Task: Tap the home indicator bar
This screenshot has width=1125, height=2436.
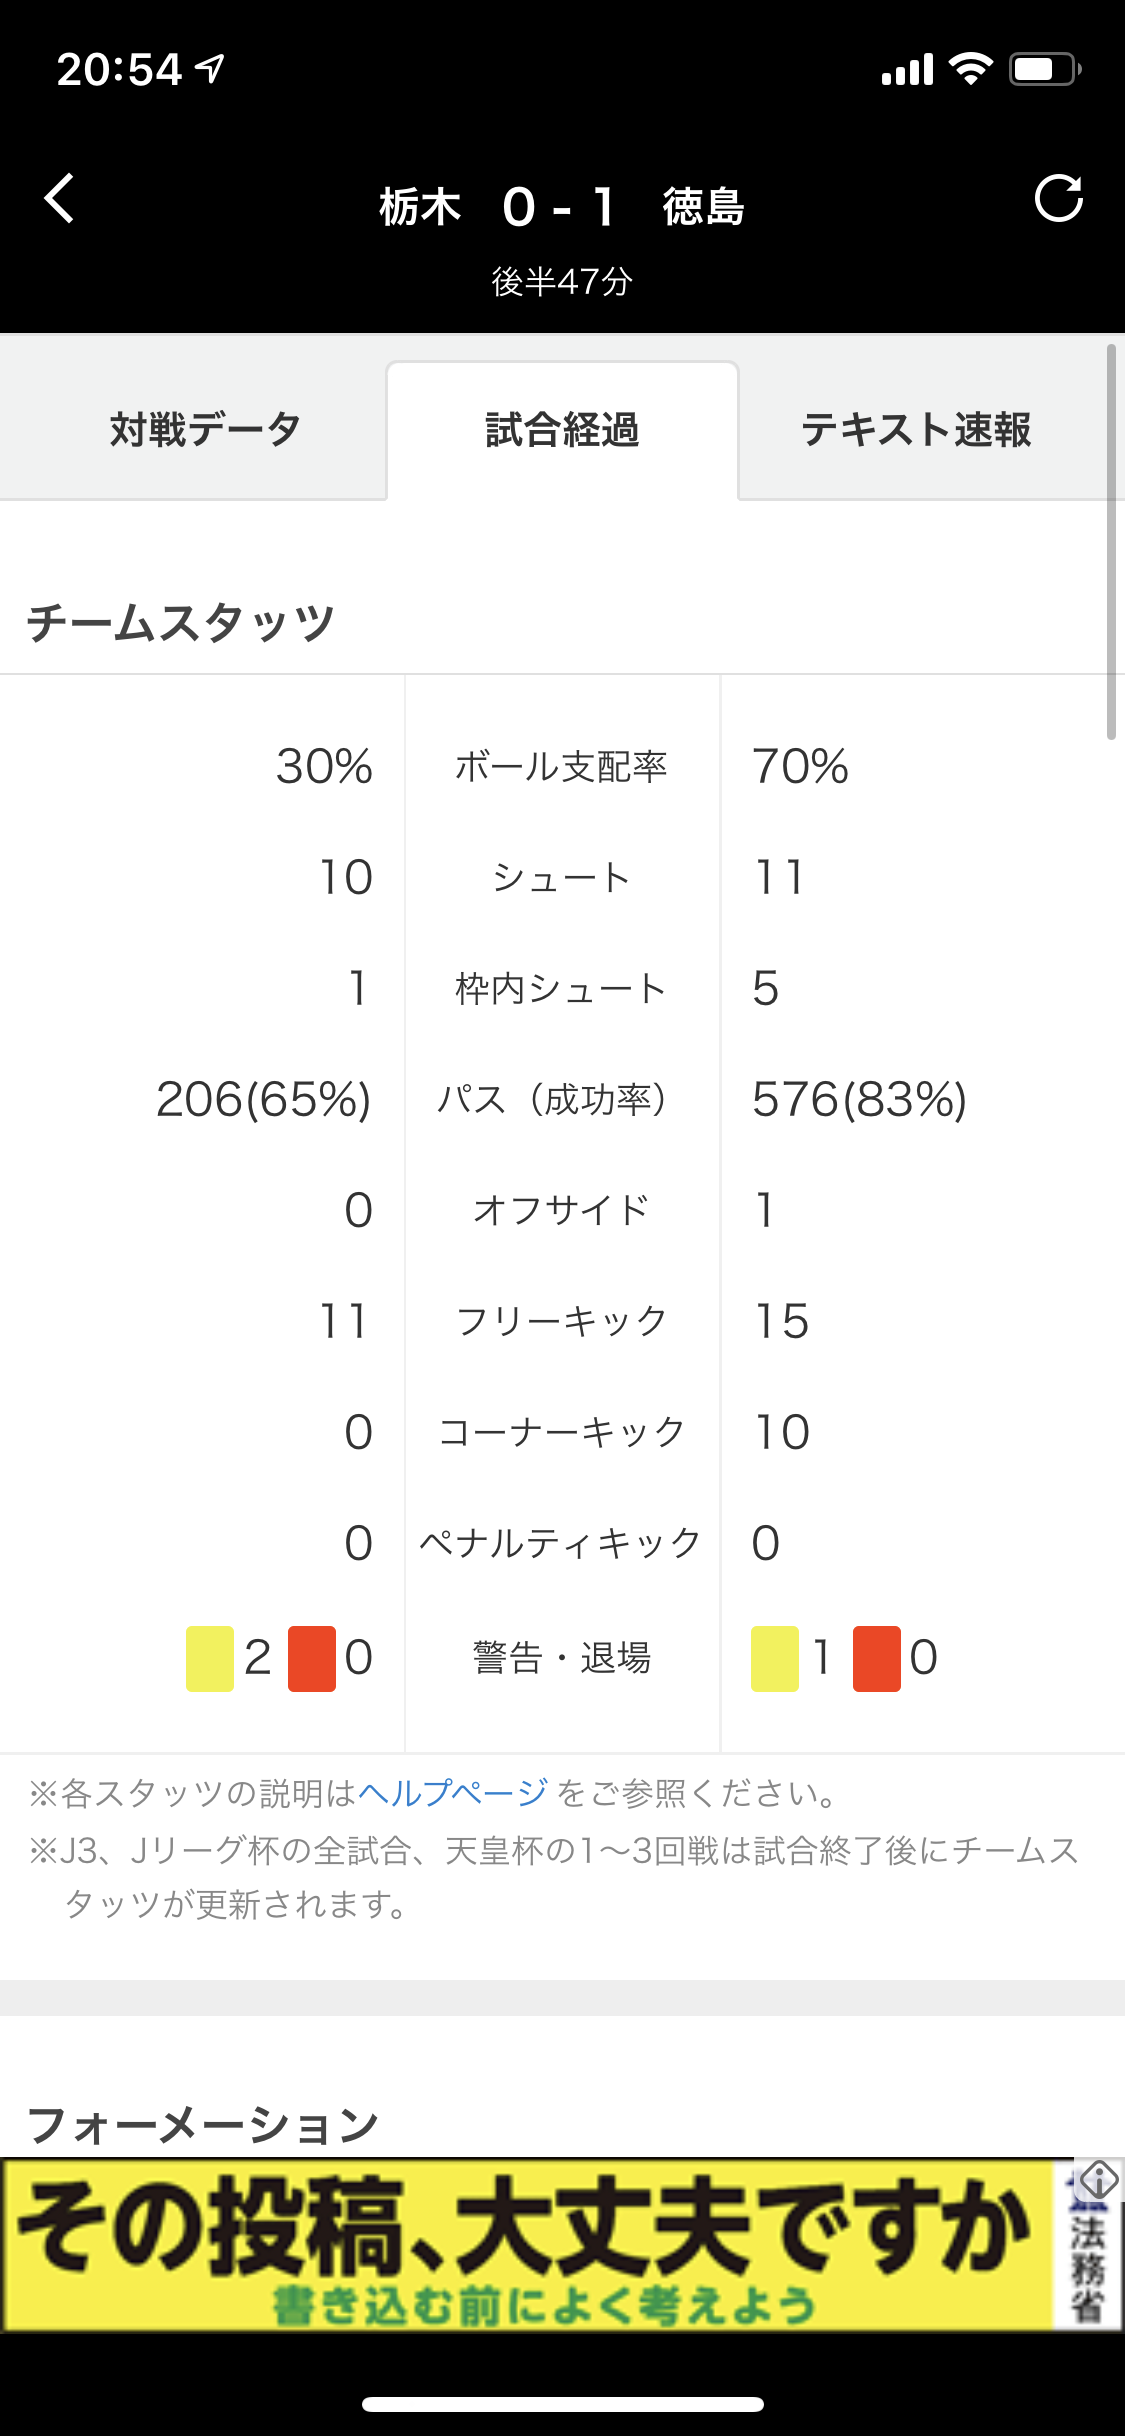Action: [x=562, y=2404]
